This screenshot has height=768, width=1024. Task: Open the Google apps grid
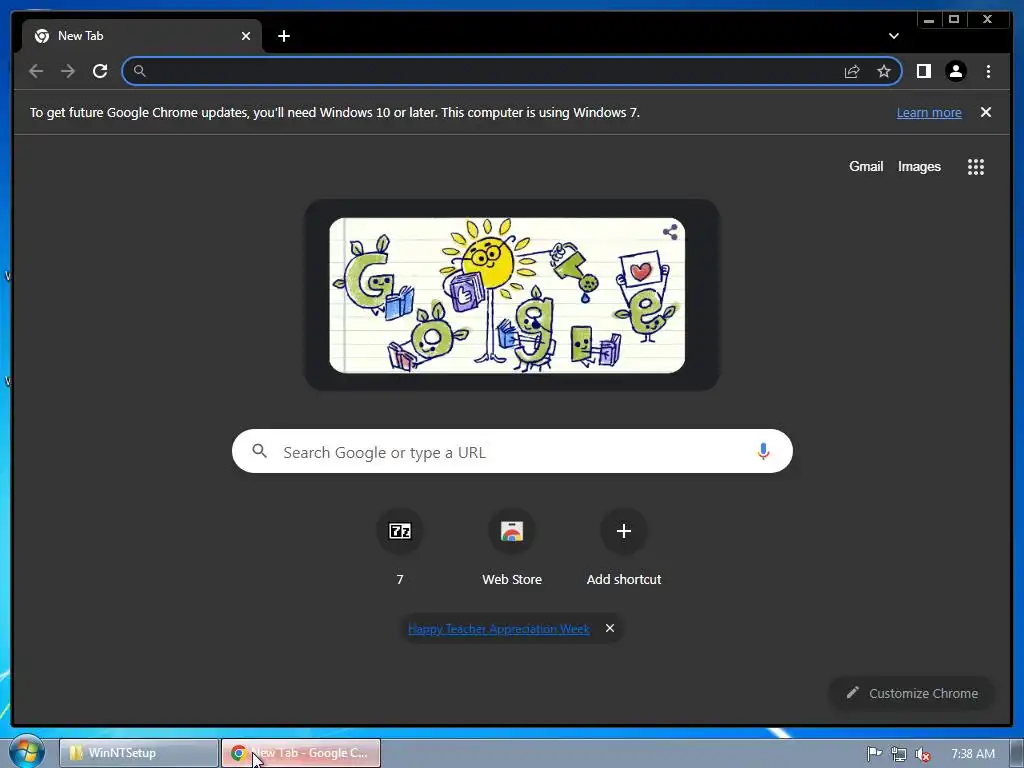point(976,167)
